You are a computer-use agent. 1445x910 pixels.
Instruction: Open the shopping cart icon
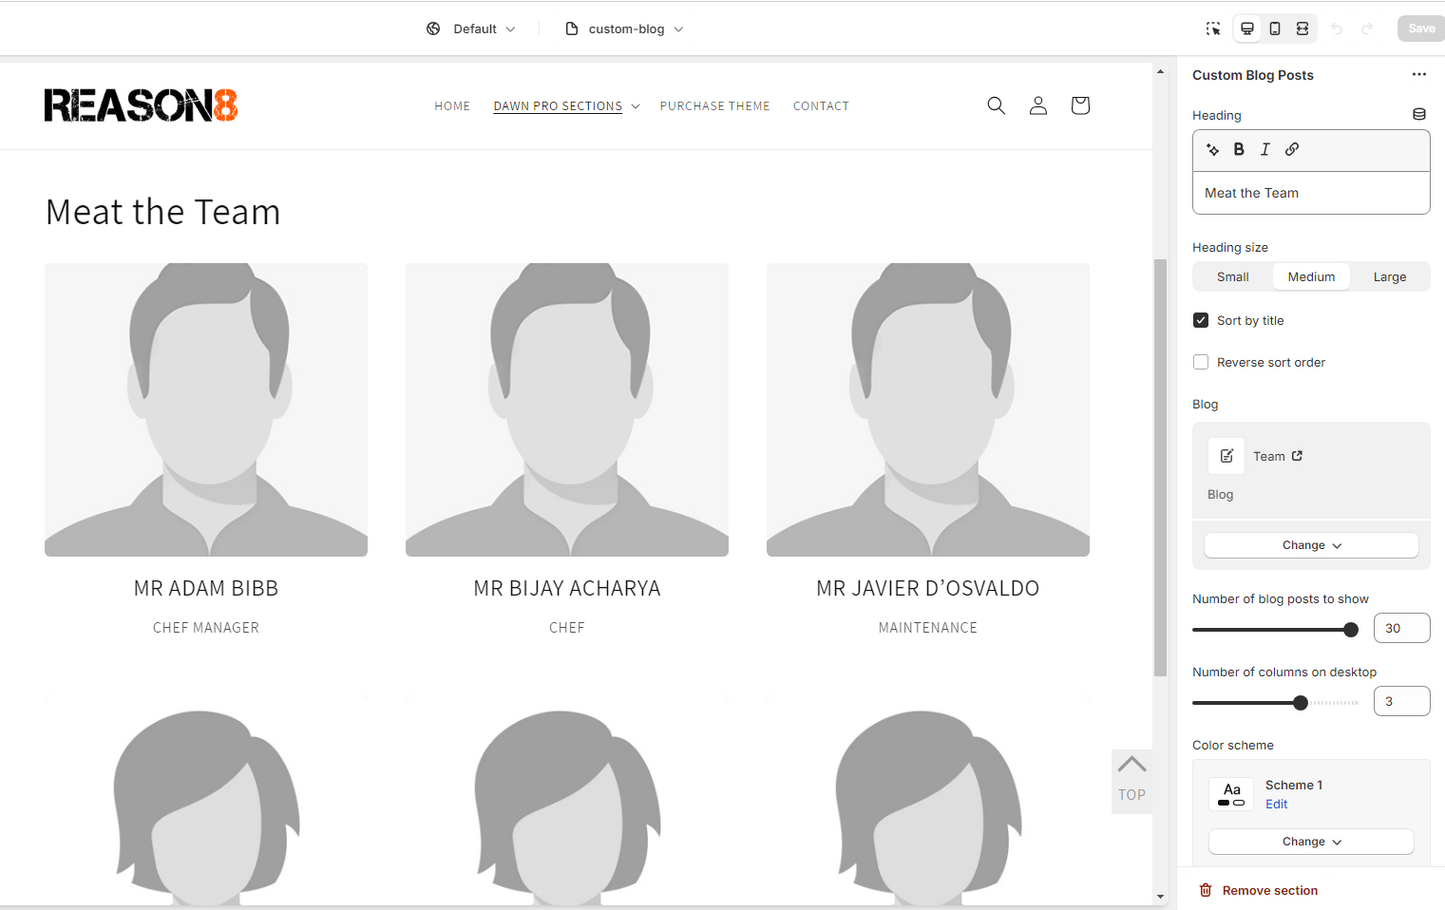pos(1080,106)
